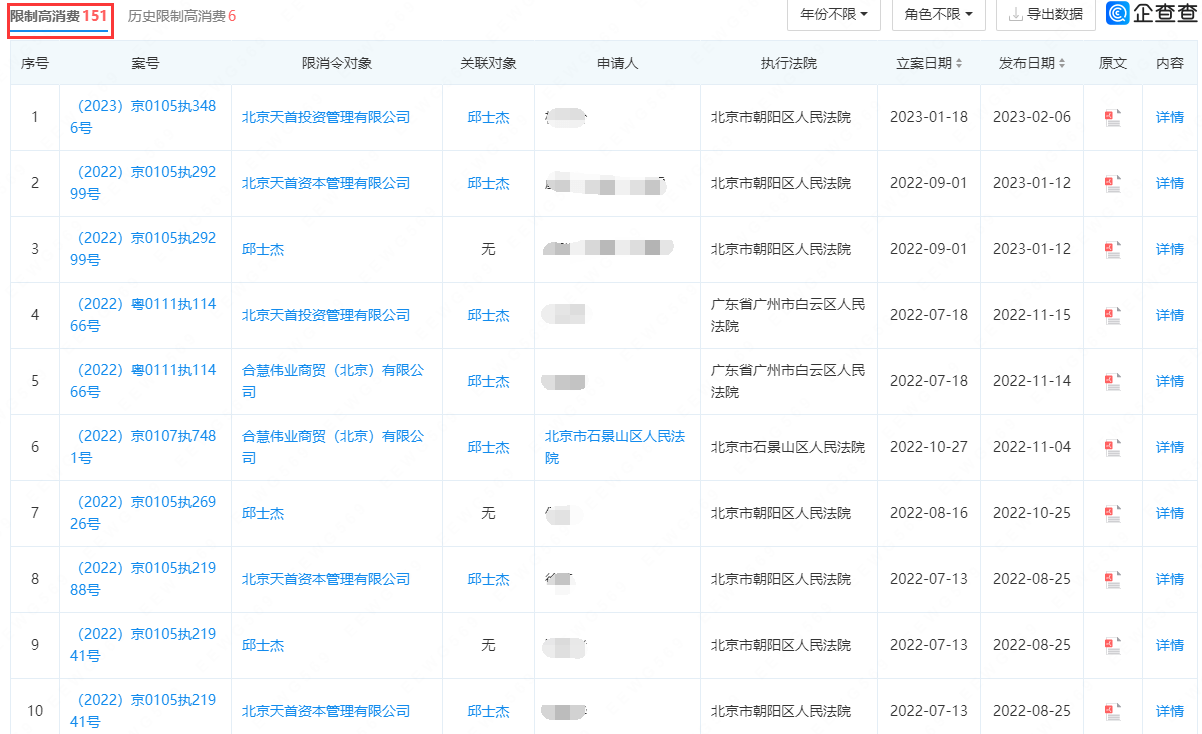This screenshot has width=1202, height=734.
Task: Open 详情 for case (2023)京0105执3486号
Action: pyautogui.click(x=1168, y=117)
